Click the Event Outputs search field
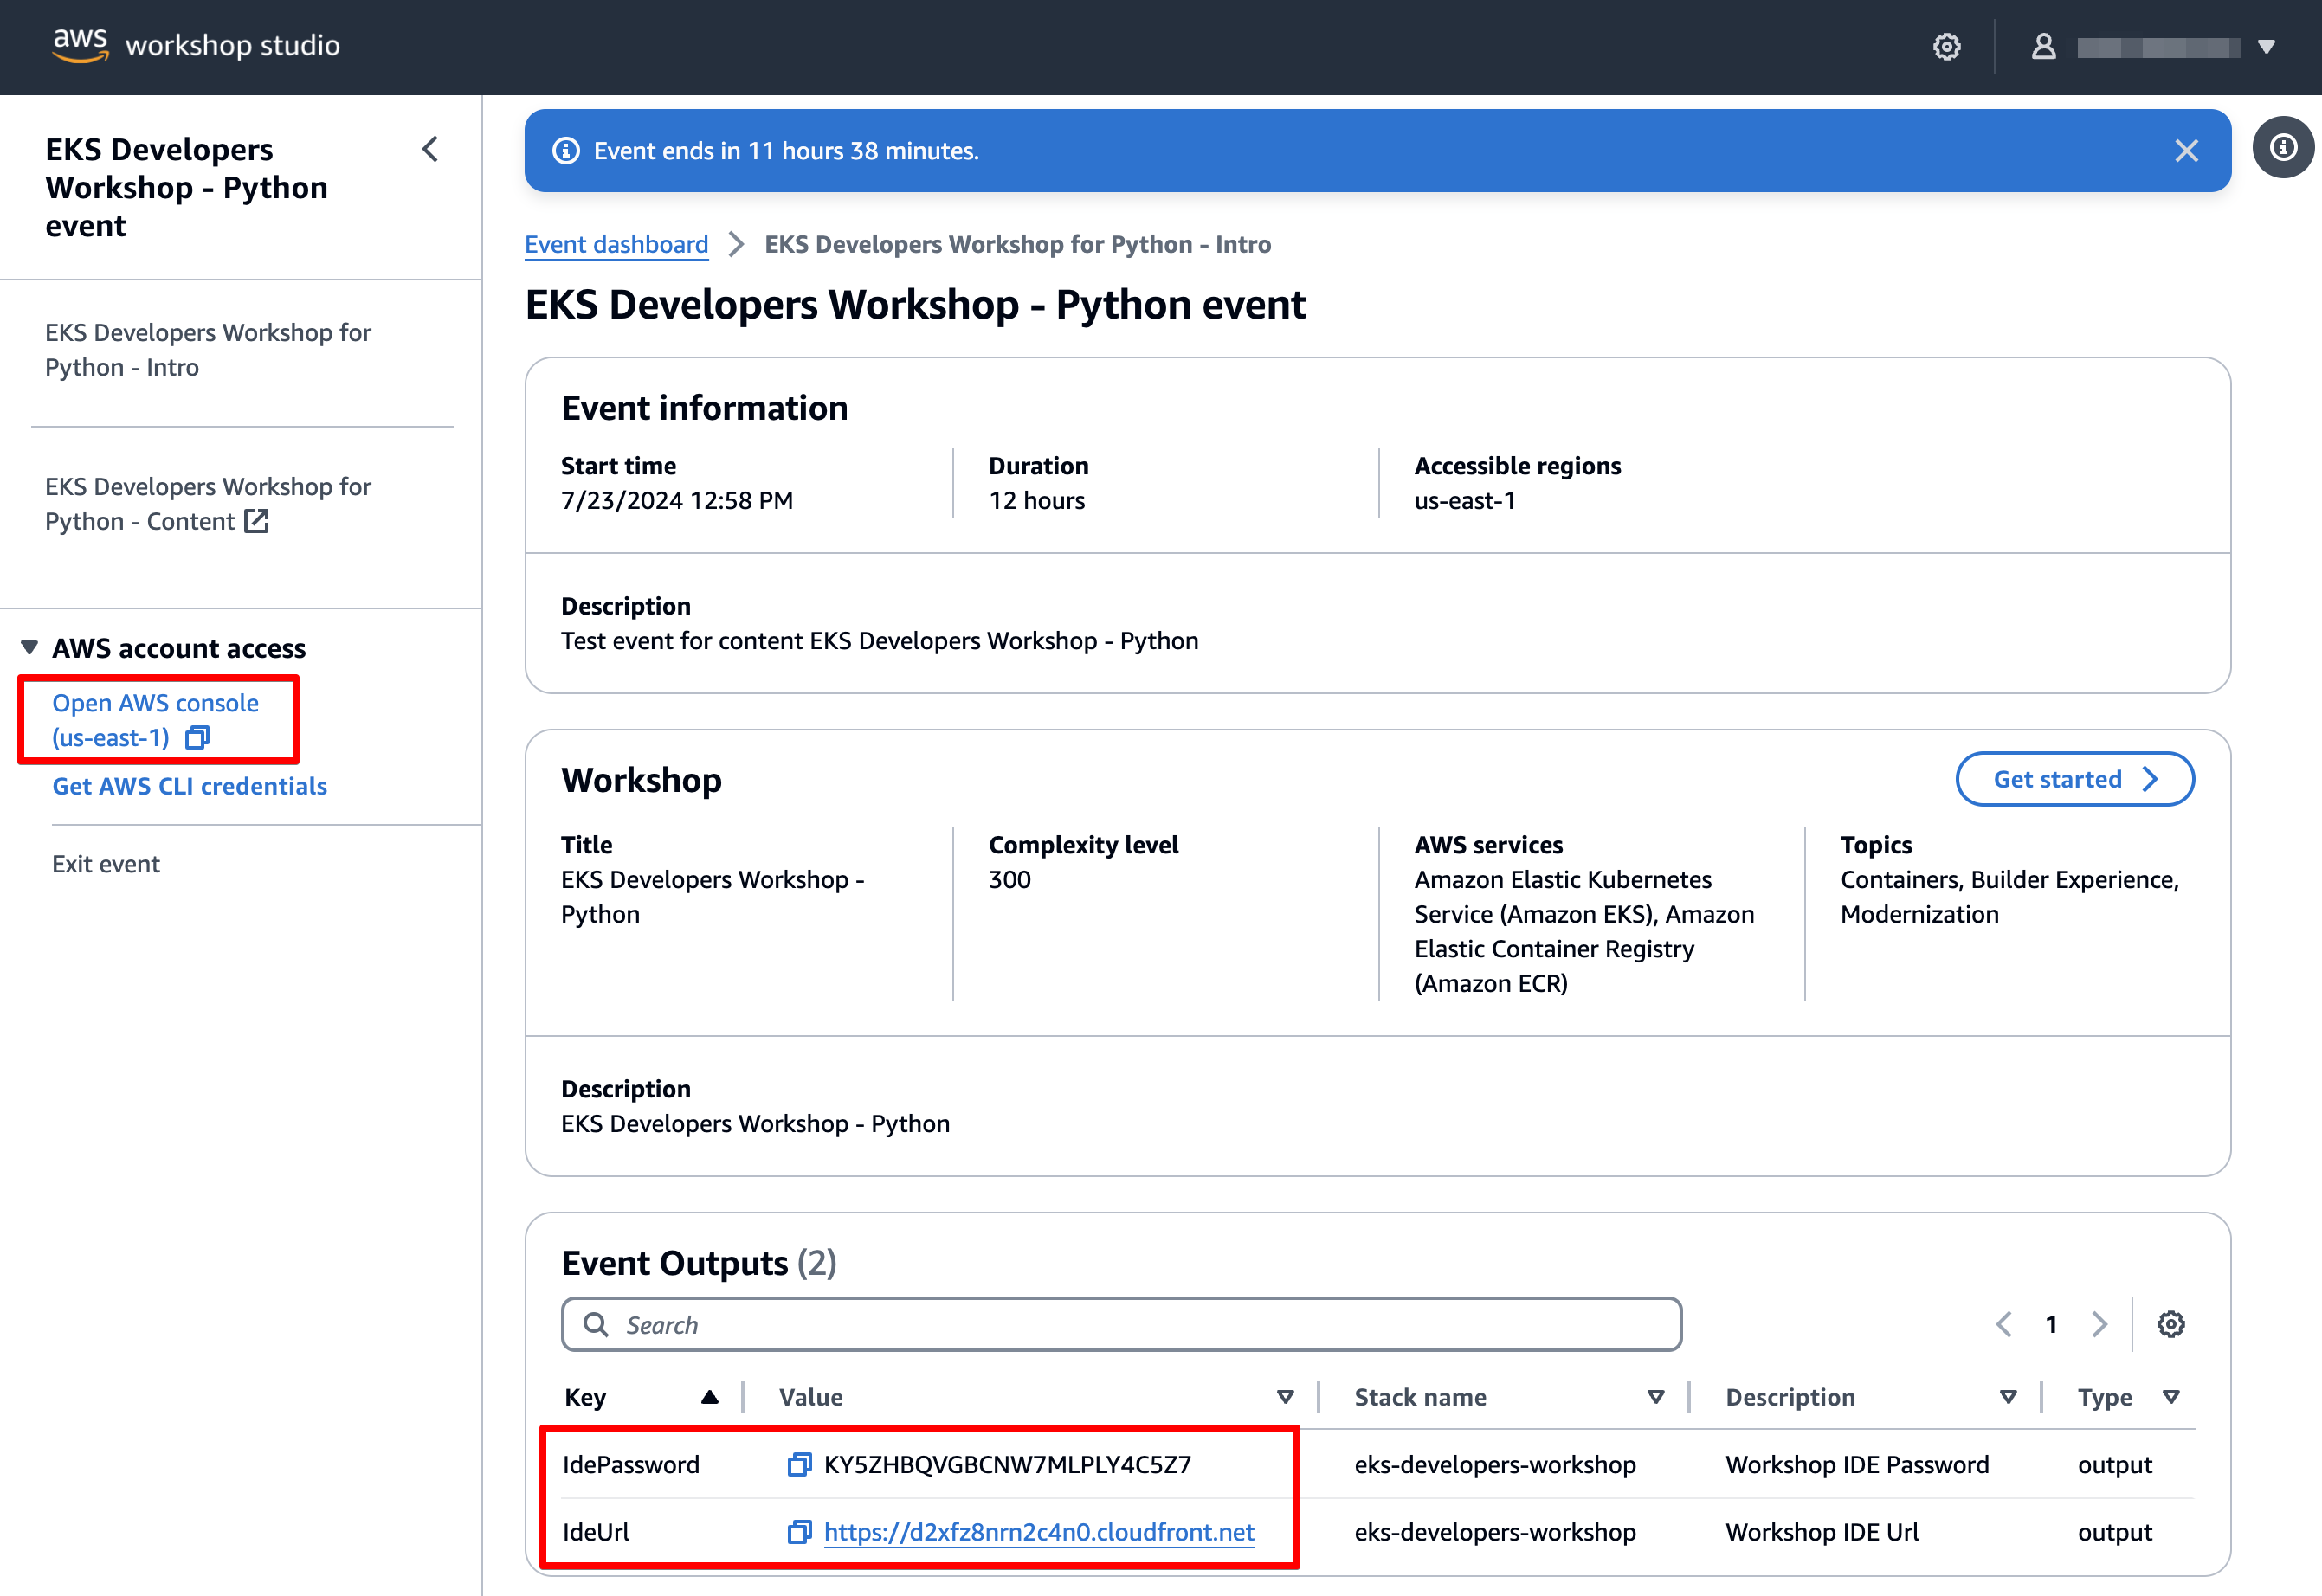The width and height of the screenshot is (2322, 1596). click(1121, 1324)
